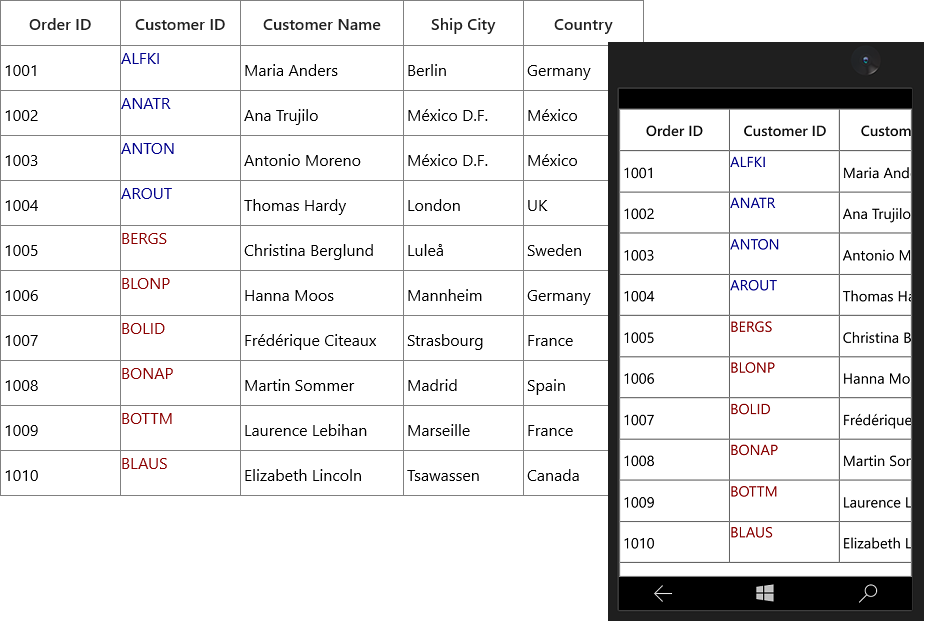Click the Ship City column header

coord(463,24)
